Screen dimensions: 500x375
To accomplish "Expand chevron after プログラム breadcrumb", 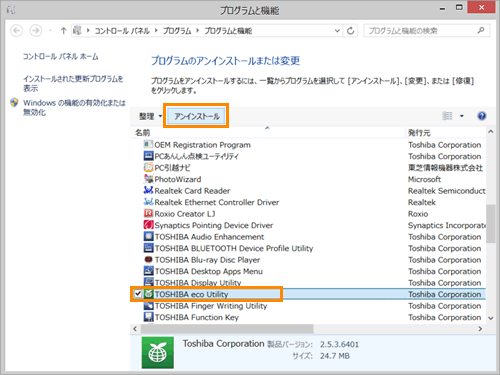I will 197,31.
